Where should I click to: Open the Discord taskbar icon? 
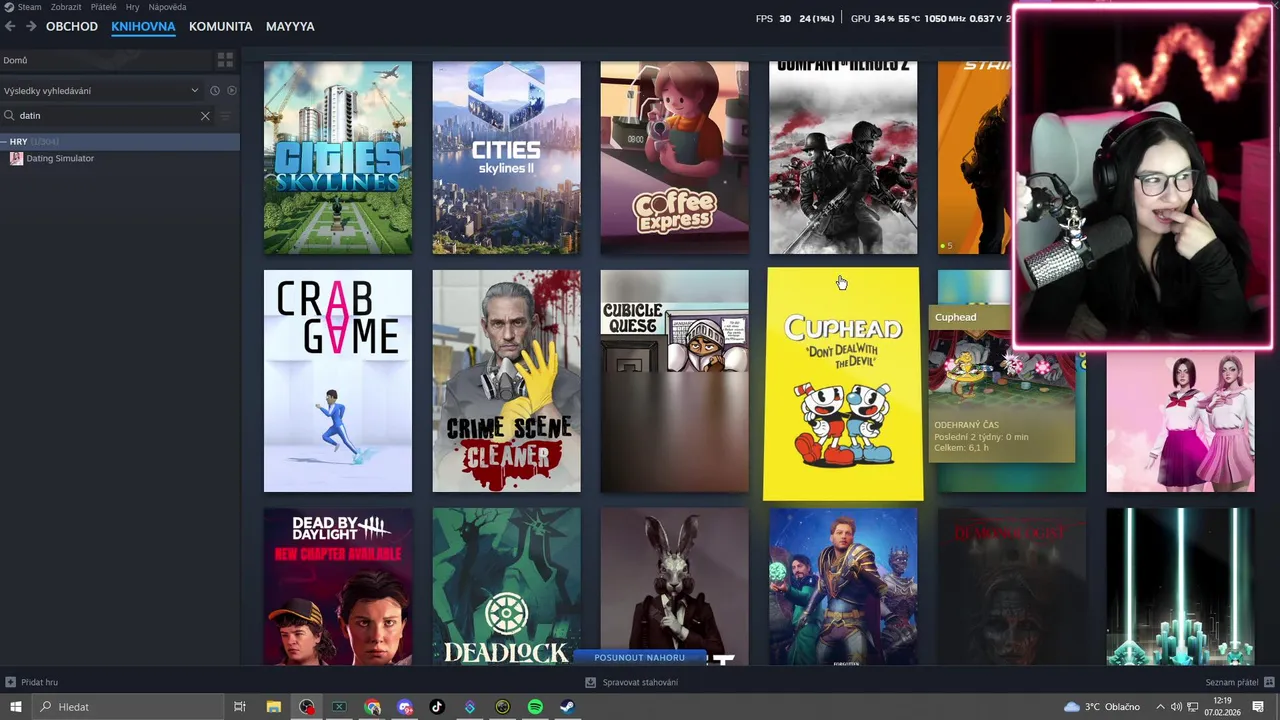pos(405,707)
